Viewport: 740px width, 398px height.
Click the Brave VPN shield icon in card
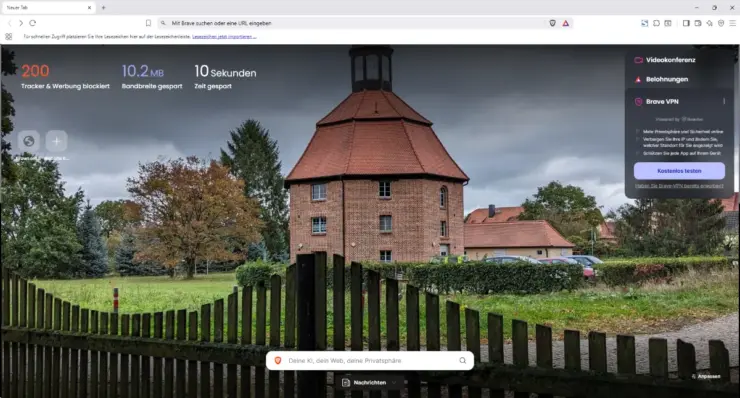click(x=638, y=102)
